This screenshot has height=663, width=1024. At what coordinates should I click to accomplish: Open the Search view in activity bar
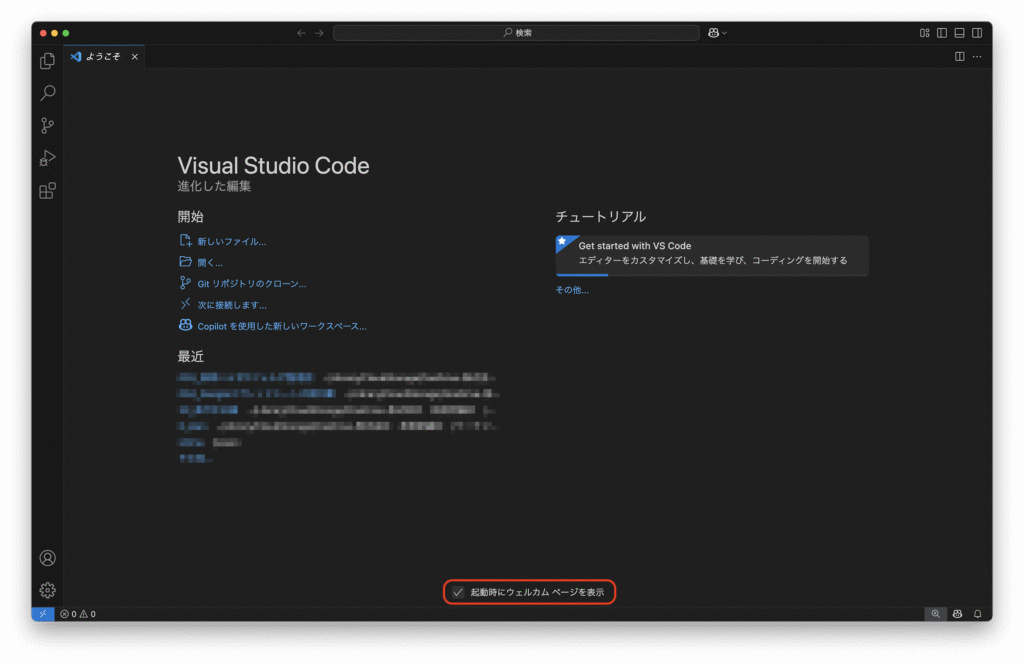[48, 93]
